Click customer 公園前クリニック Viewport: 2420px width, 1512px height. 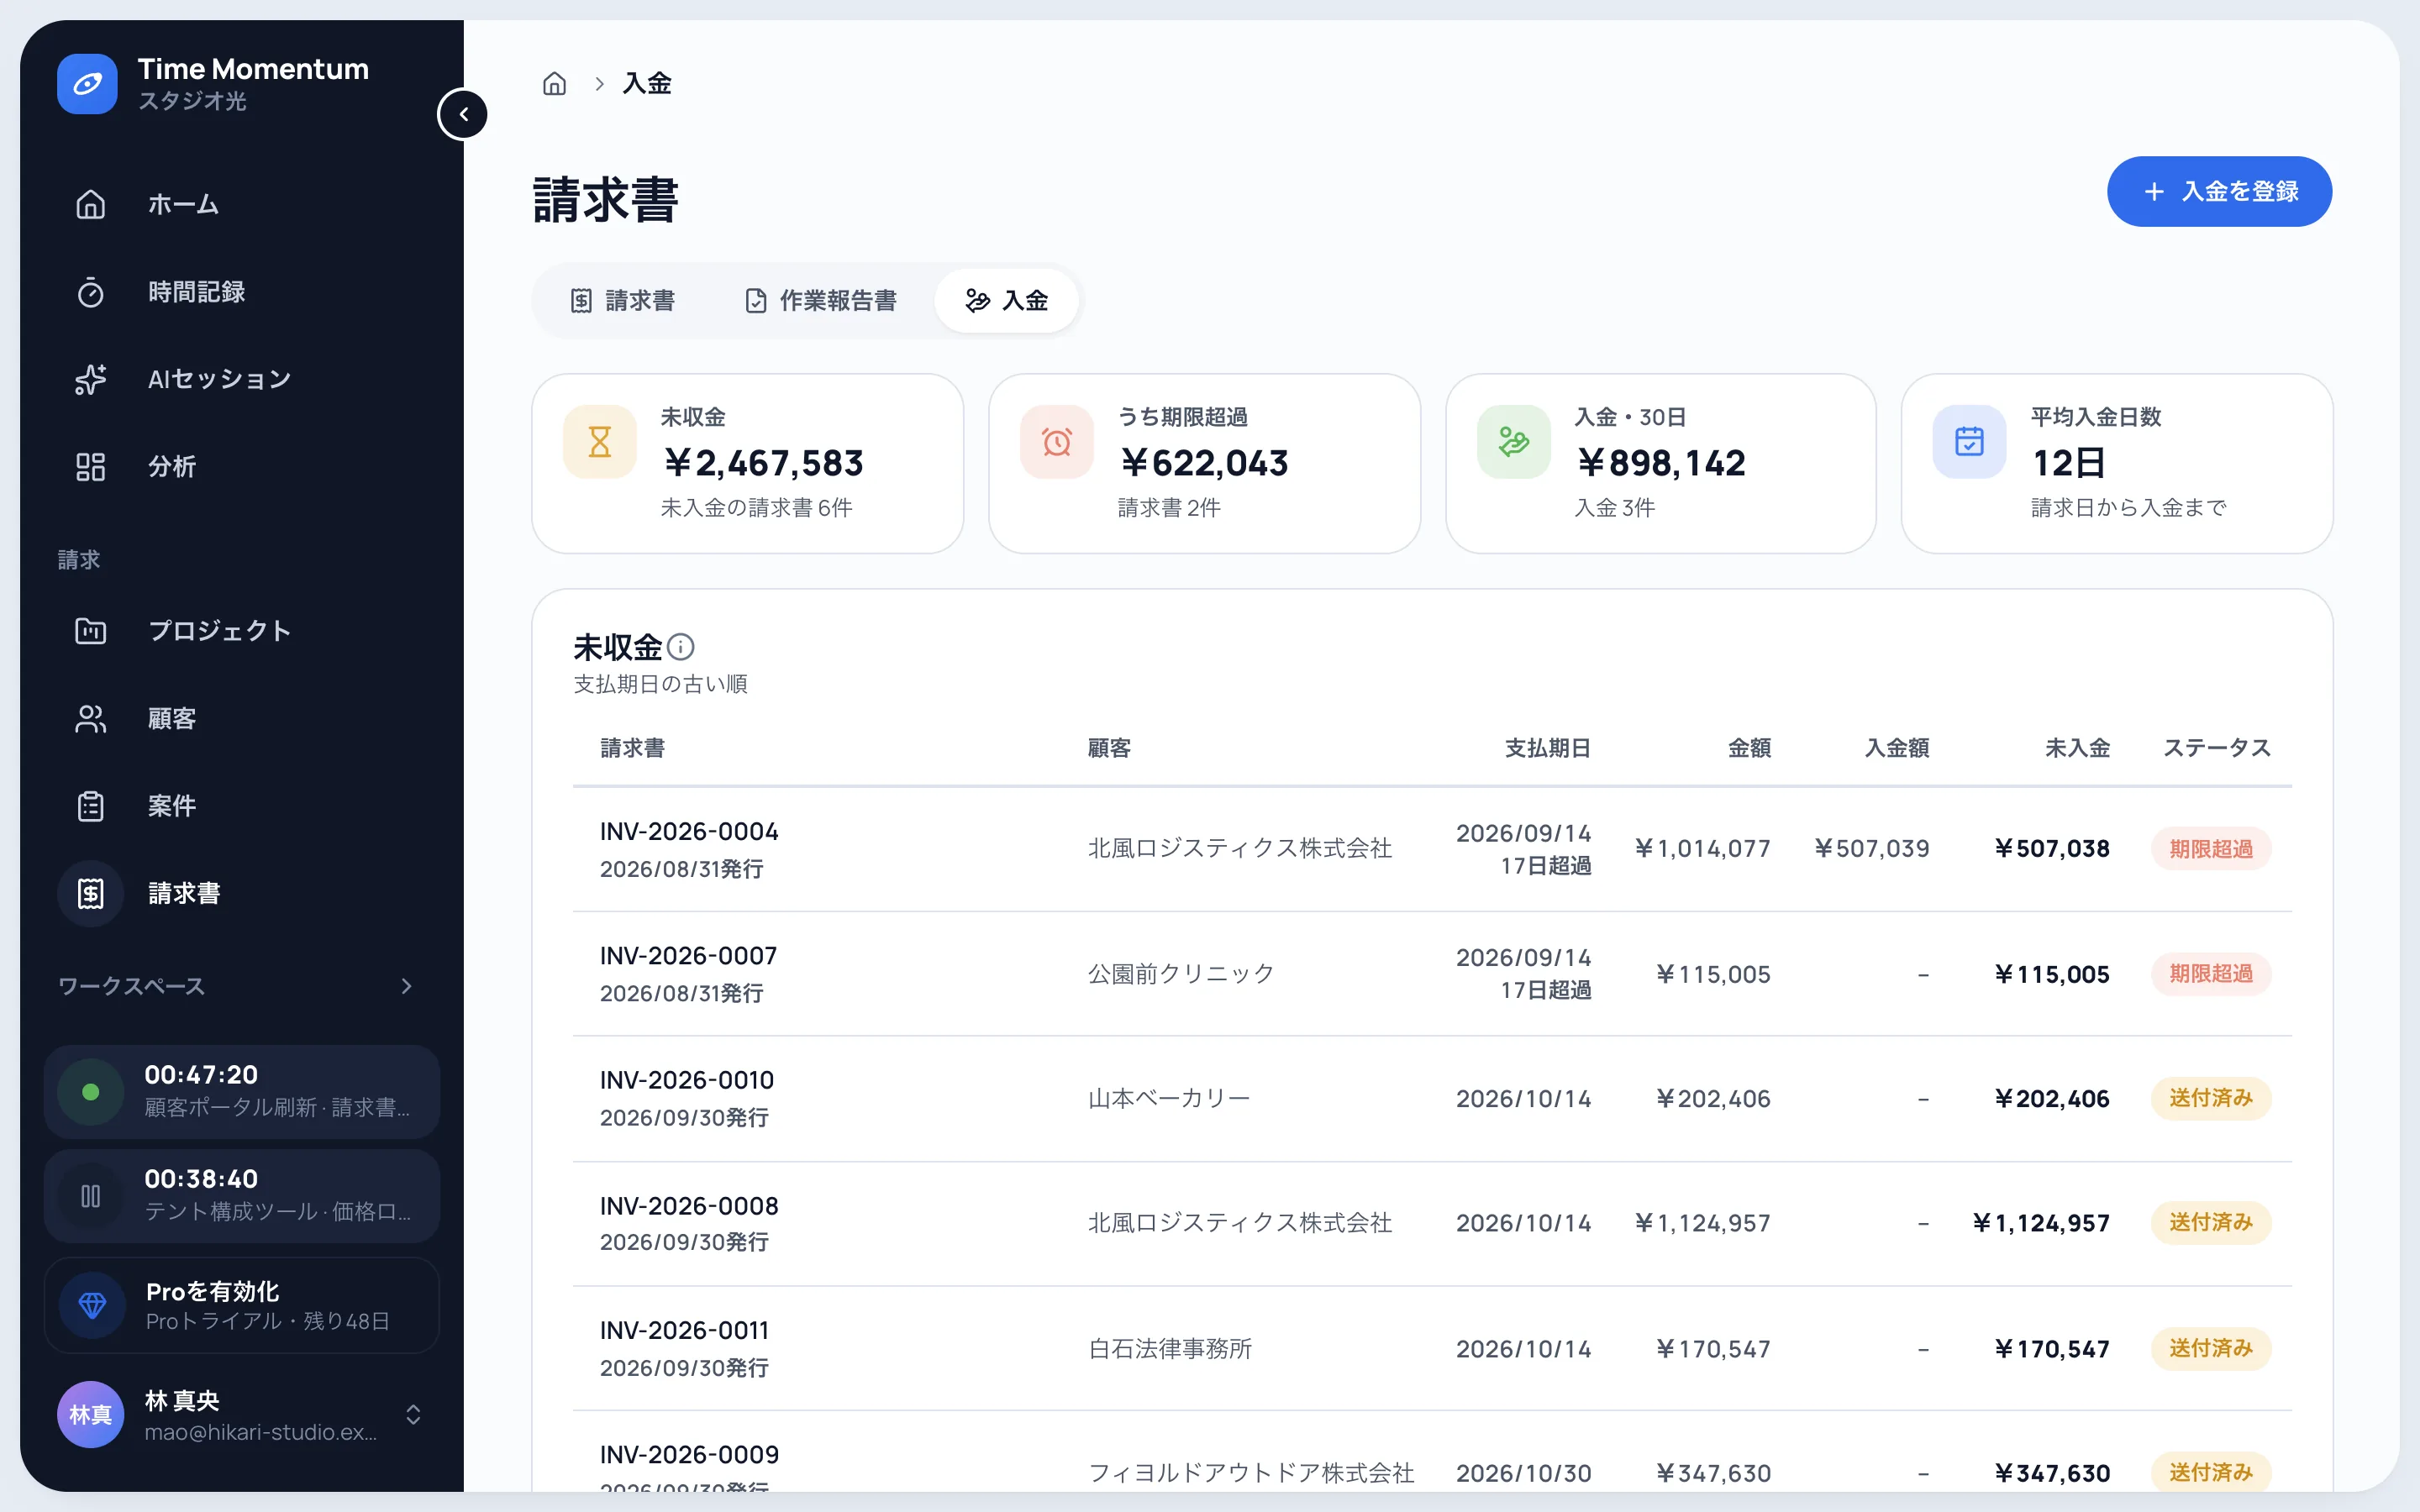pos(1181,974)
